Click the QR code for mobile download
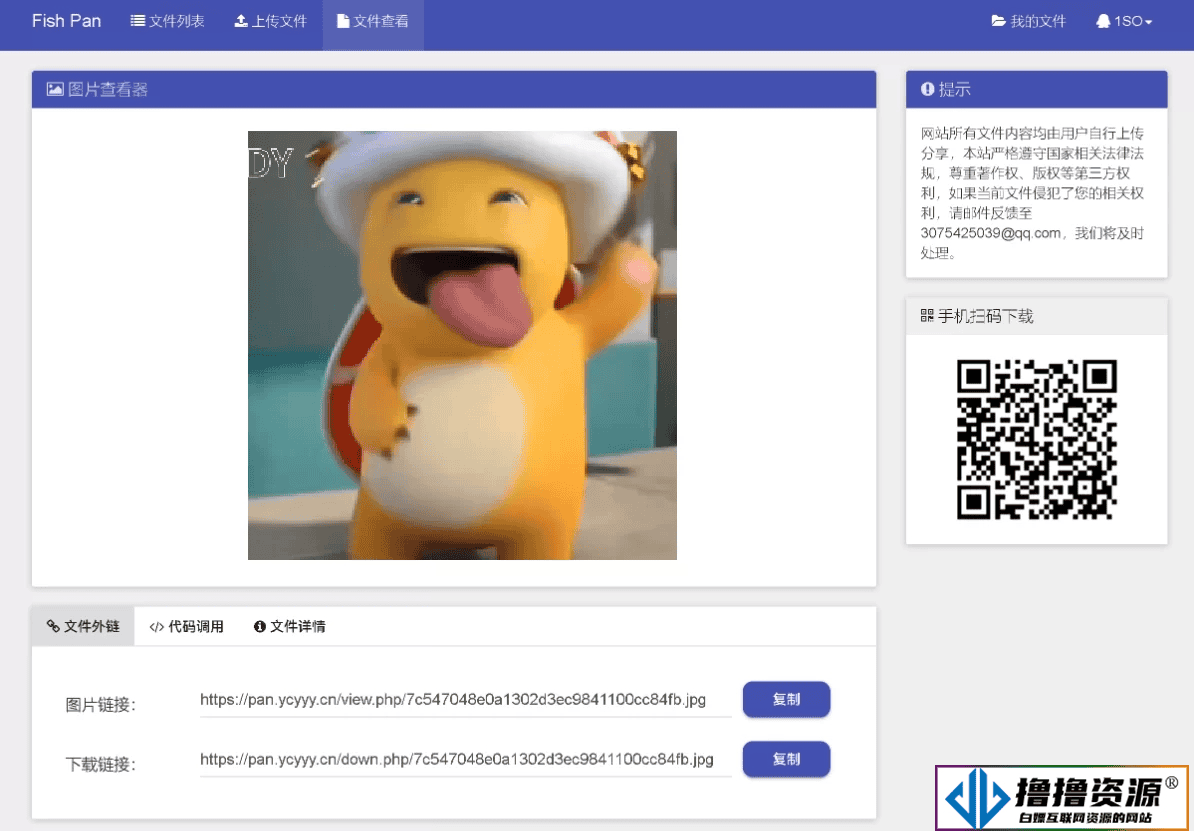 1036,439
